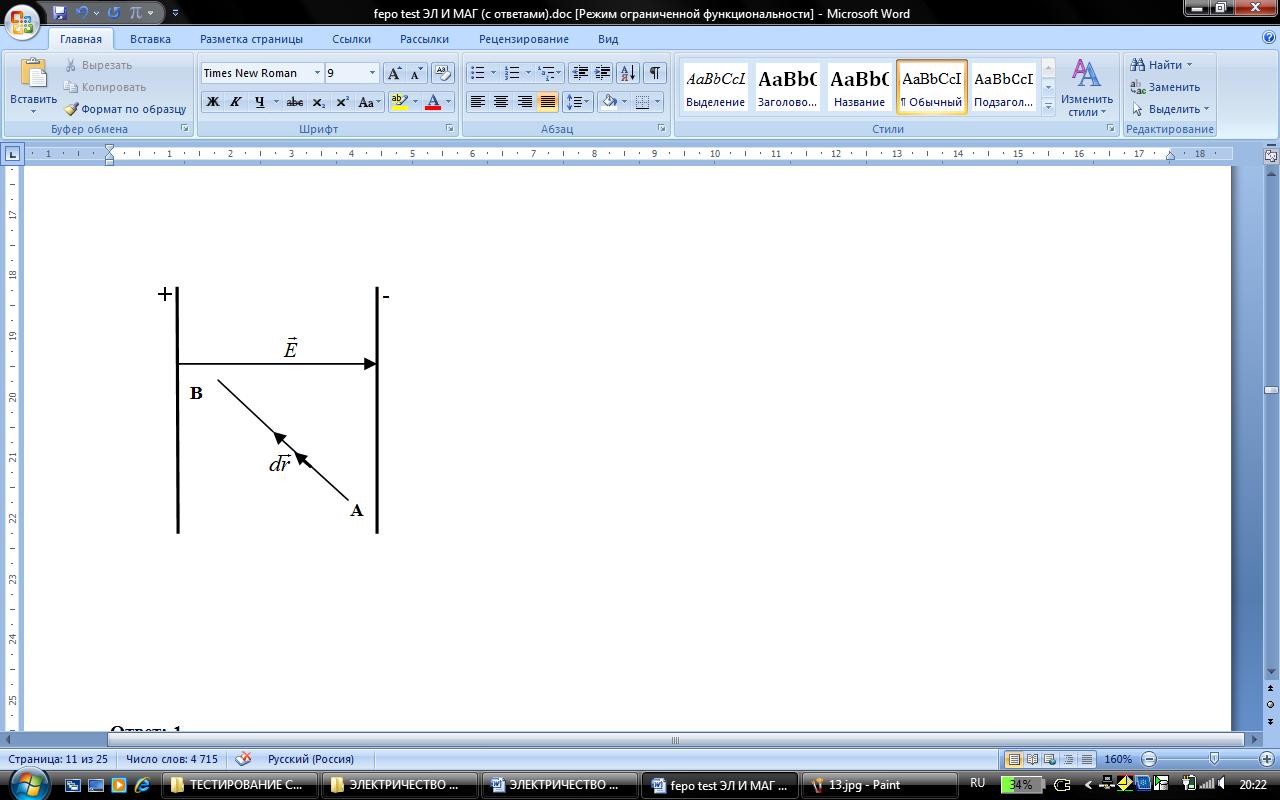Apply strikethrough formatting
The width and height of the screenshot is (1280, 800).
(294, 102)
